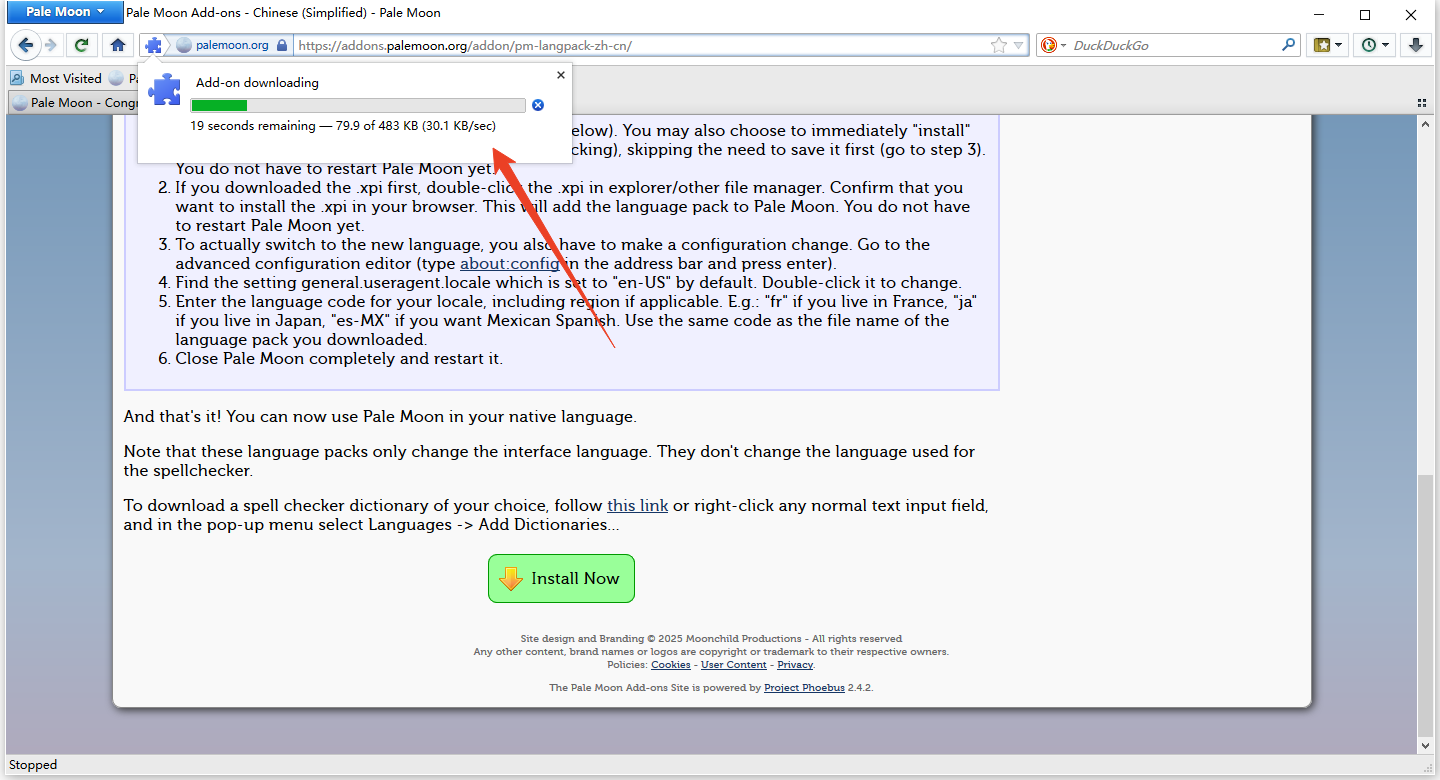This screenshot has width=1440, height=780.
Task: Open Most Visited bookmarks folder
Action: pyautogui.click(x=56, y=78)
